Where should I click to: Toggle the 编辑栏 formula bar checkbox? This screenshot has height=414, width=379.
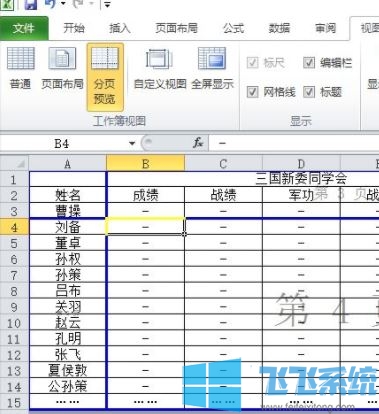point(309,62)
